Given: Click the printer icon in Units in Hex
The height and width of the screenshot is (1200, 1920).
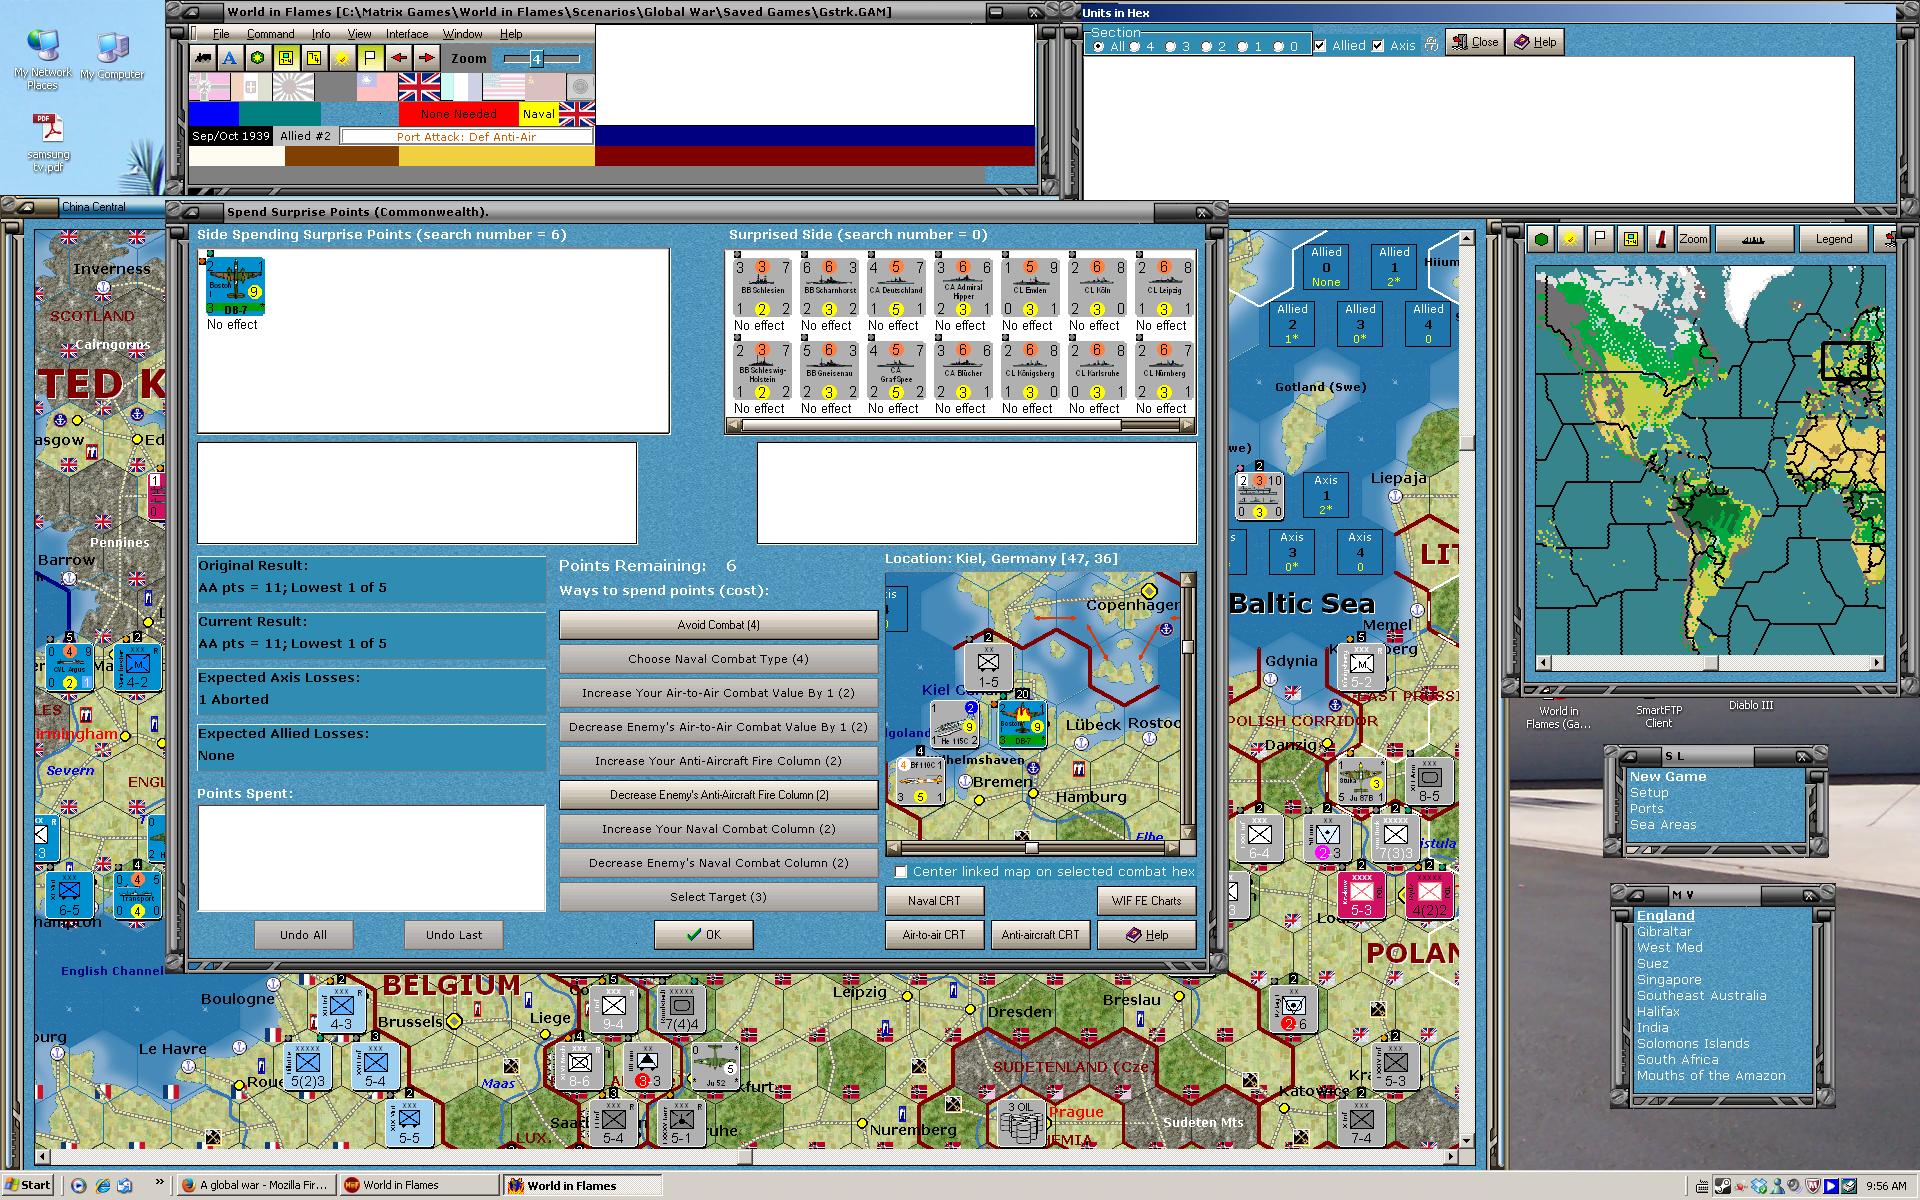Looking at the screenshot, I should (x=1431, y=44).
